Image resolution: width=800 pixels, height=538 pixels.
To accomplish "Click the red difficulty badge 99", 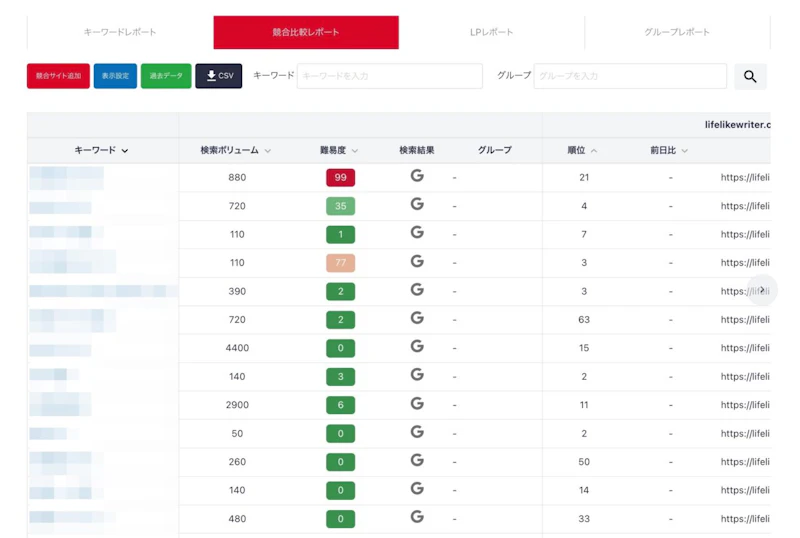I will pos(340,178).
